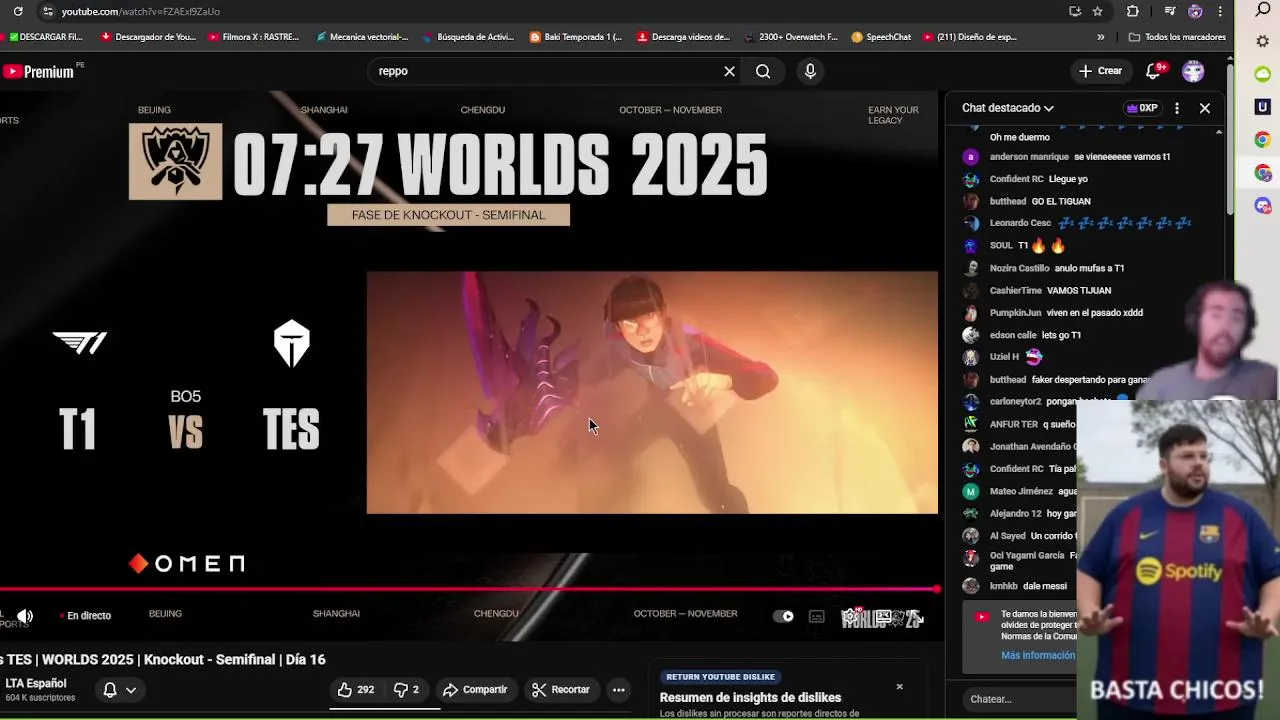Viewport: 1280px width, 720px height.
Task: Open the Chrome icon in sidebar
Action: [1263, 140]
